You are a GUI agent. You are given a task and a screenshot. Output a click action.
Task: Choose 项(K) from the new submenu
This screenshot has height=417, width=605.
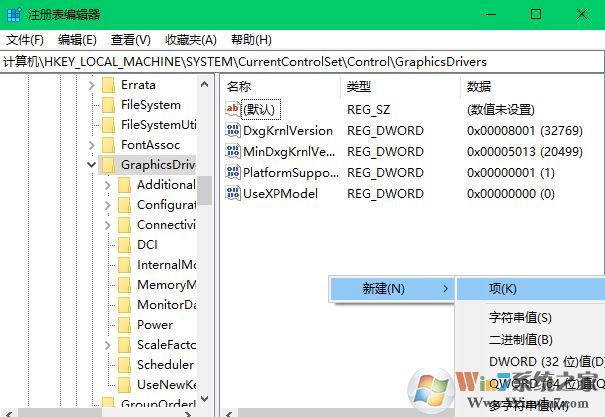(531, 289)
